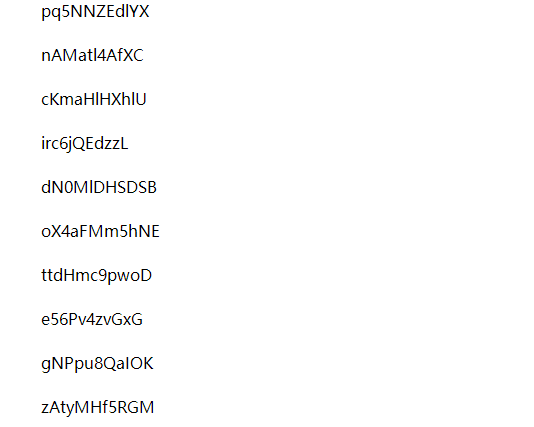Click the text pq5NNZEdlYX
Screen dimensions: 534x427
(x=95, y=12)
